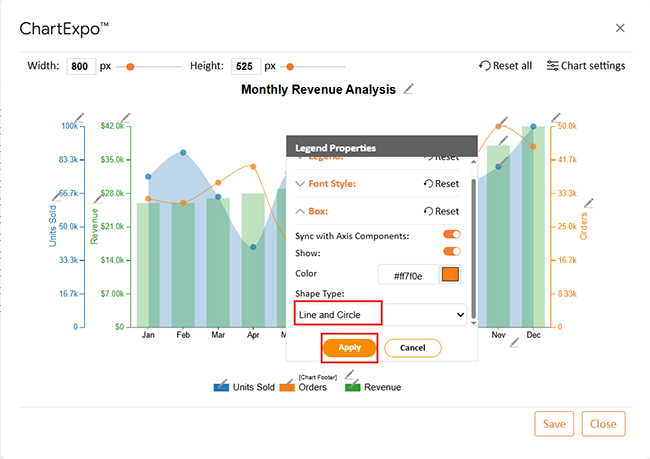Image resolution: width=650 pixels, height=459 pixels.
Task: Toggle the Show switch in Box section
Action: [452, 252]
